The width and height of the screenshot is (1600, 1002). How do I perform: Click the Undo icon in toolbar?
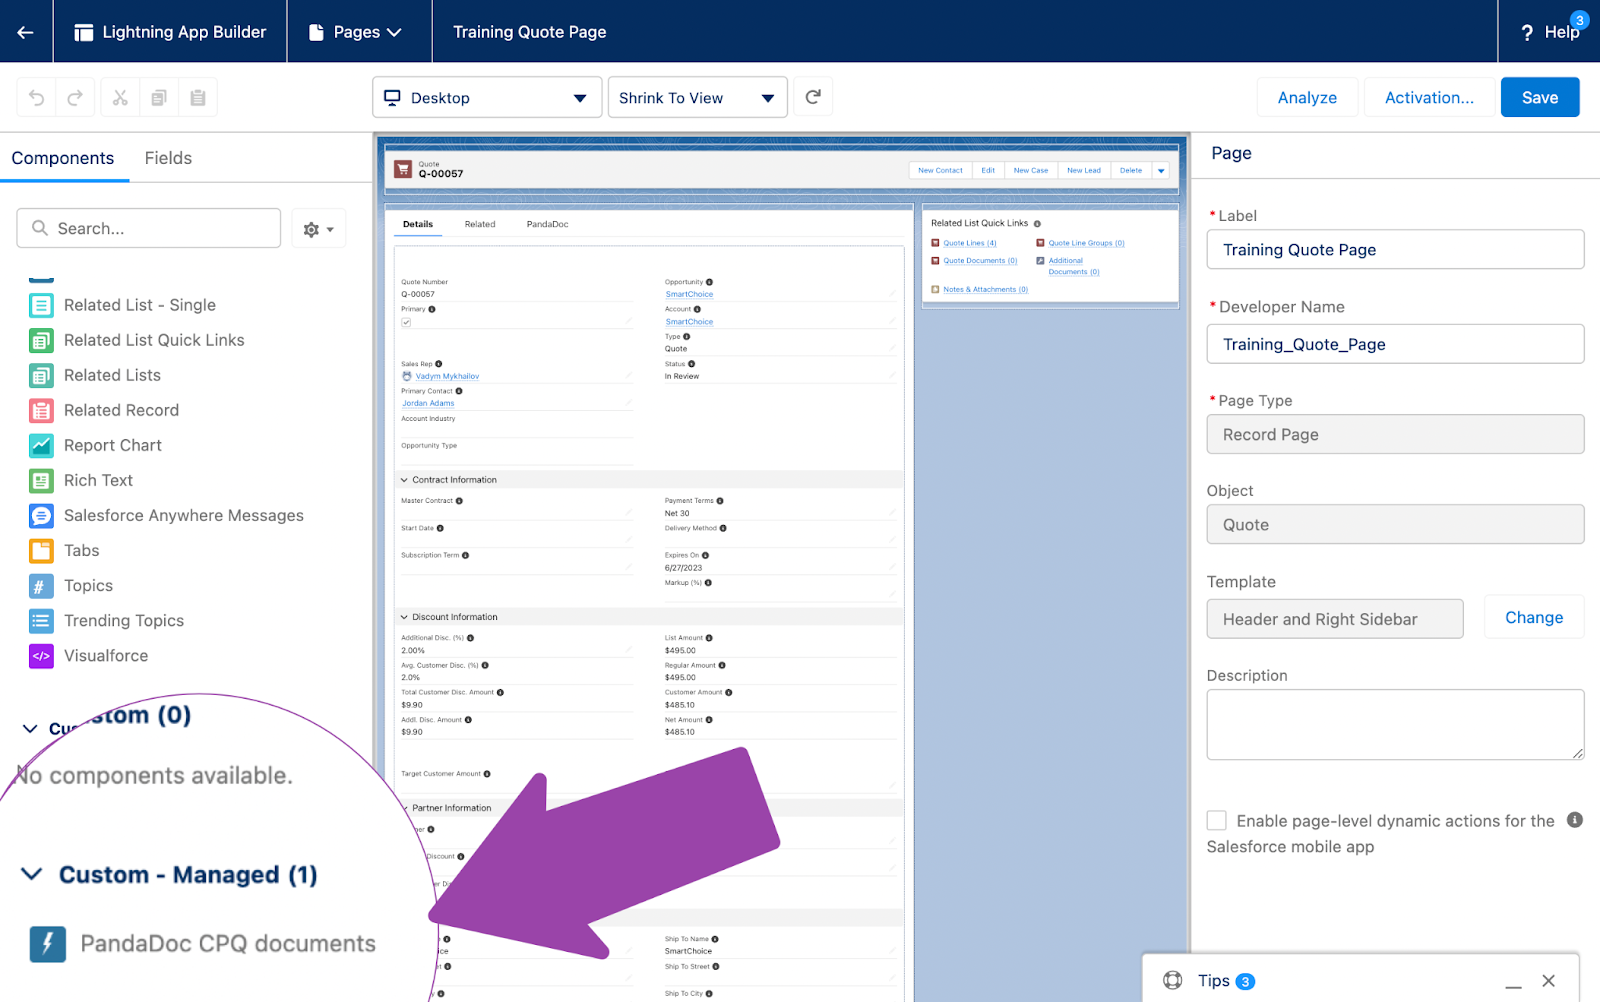pyautogui.click(x=37, y=98)
